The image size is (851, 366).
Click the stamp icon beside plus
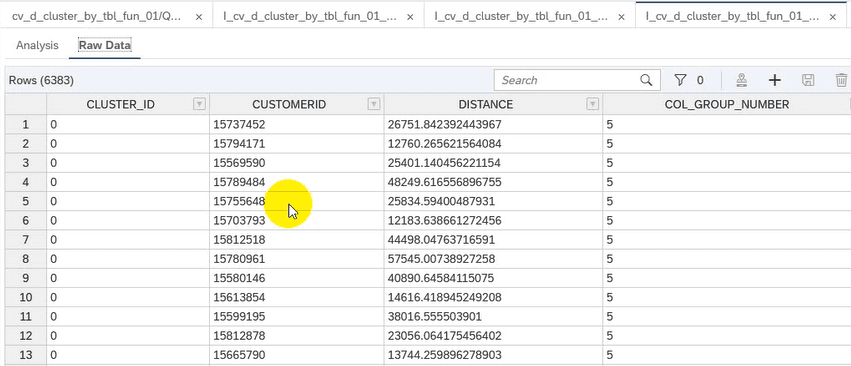tap(742, 80)
